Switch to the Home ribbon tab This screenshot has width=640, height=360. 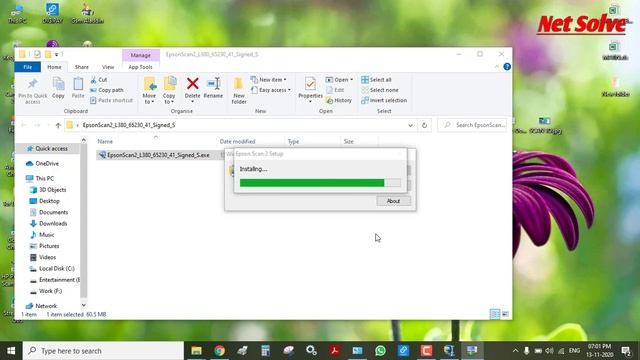[x=54, y=67]
